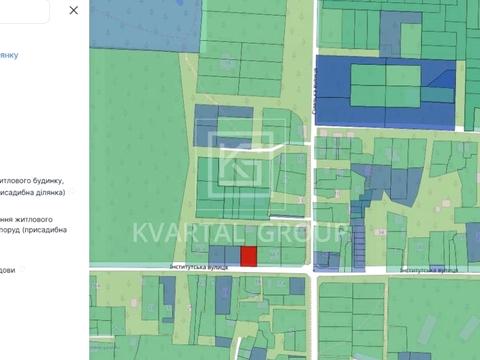Select the light-blue parcel at the map's top-left
The height and width of the screenshot is (360, 480).
tap(145, 25)
